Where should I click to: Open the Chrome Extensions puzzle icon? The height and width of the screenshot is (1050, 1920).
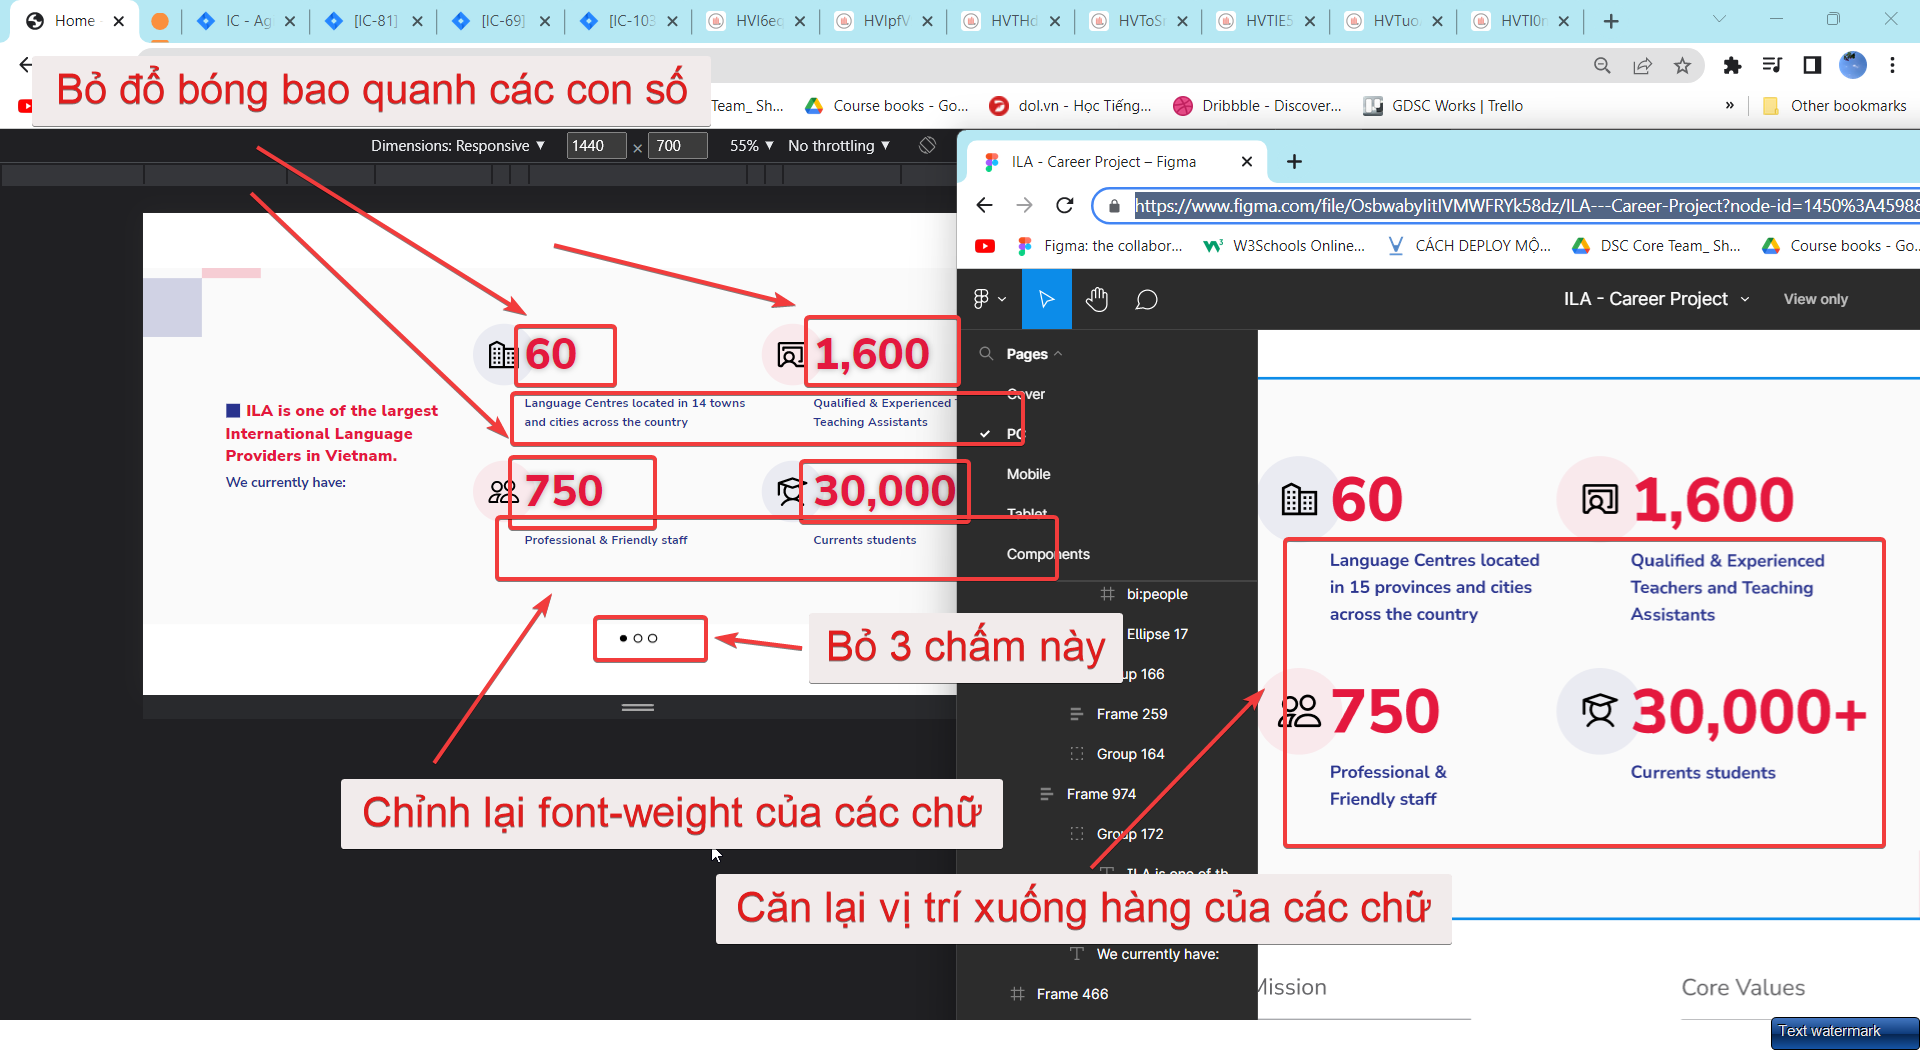(1732, 65)
